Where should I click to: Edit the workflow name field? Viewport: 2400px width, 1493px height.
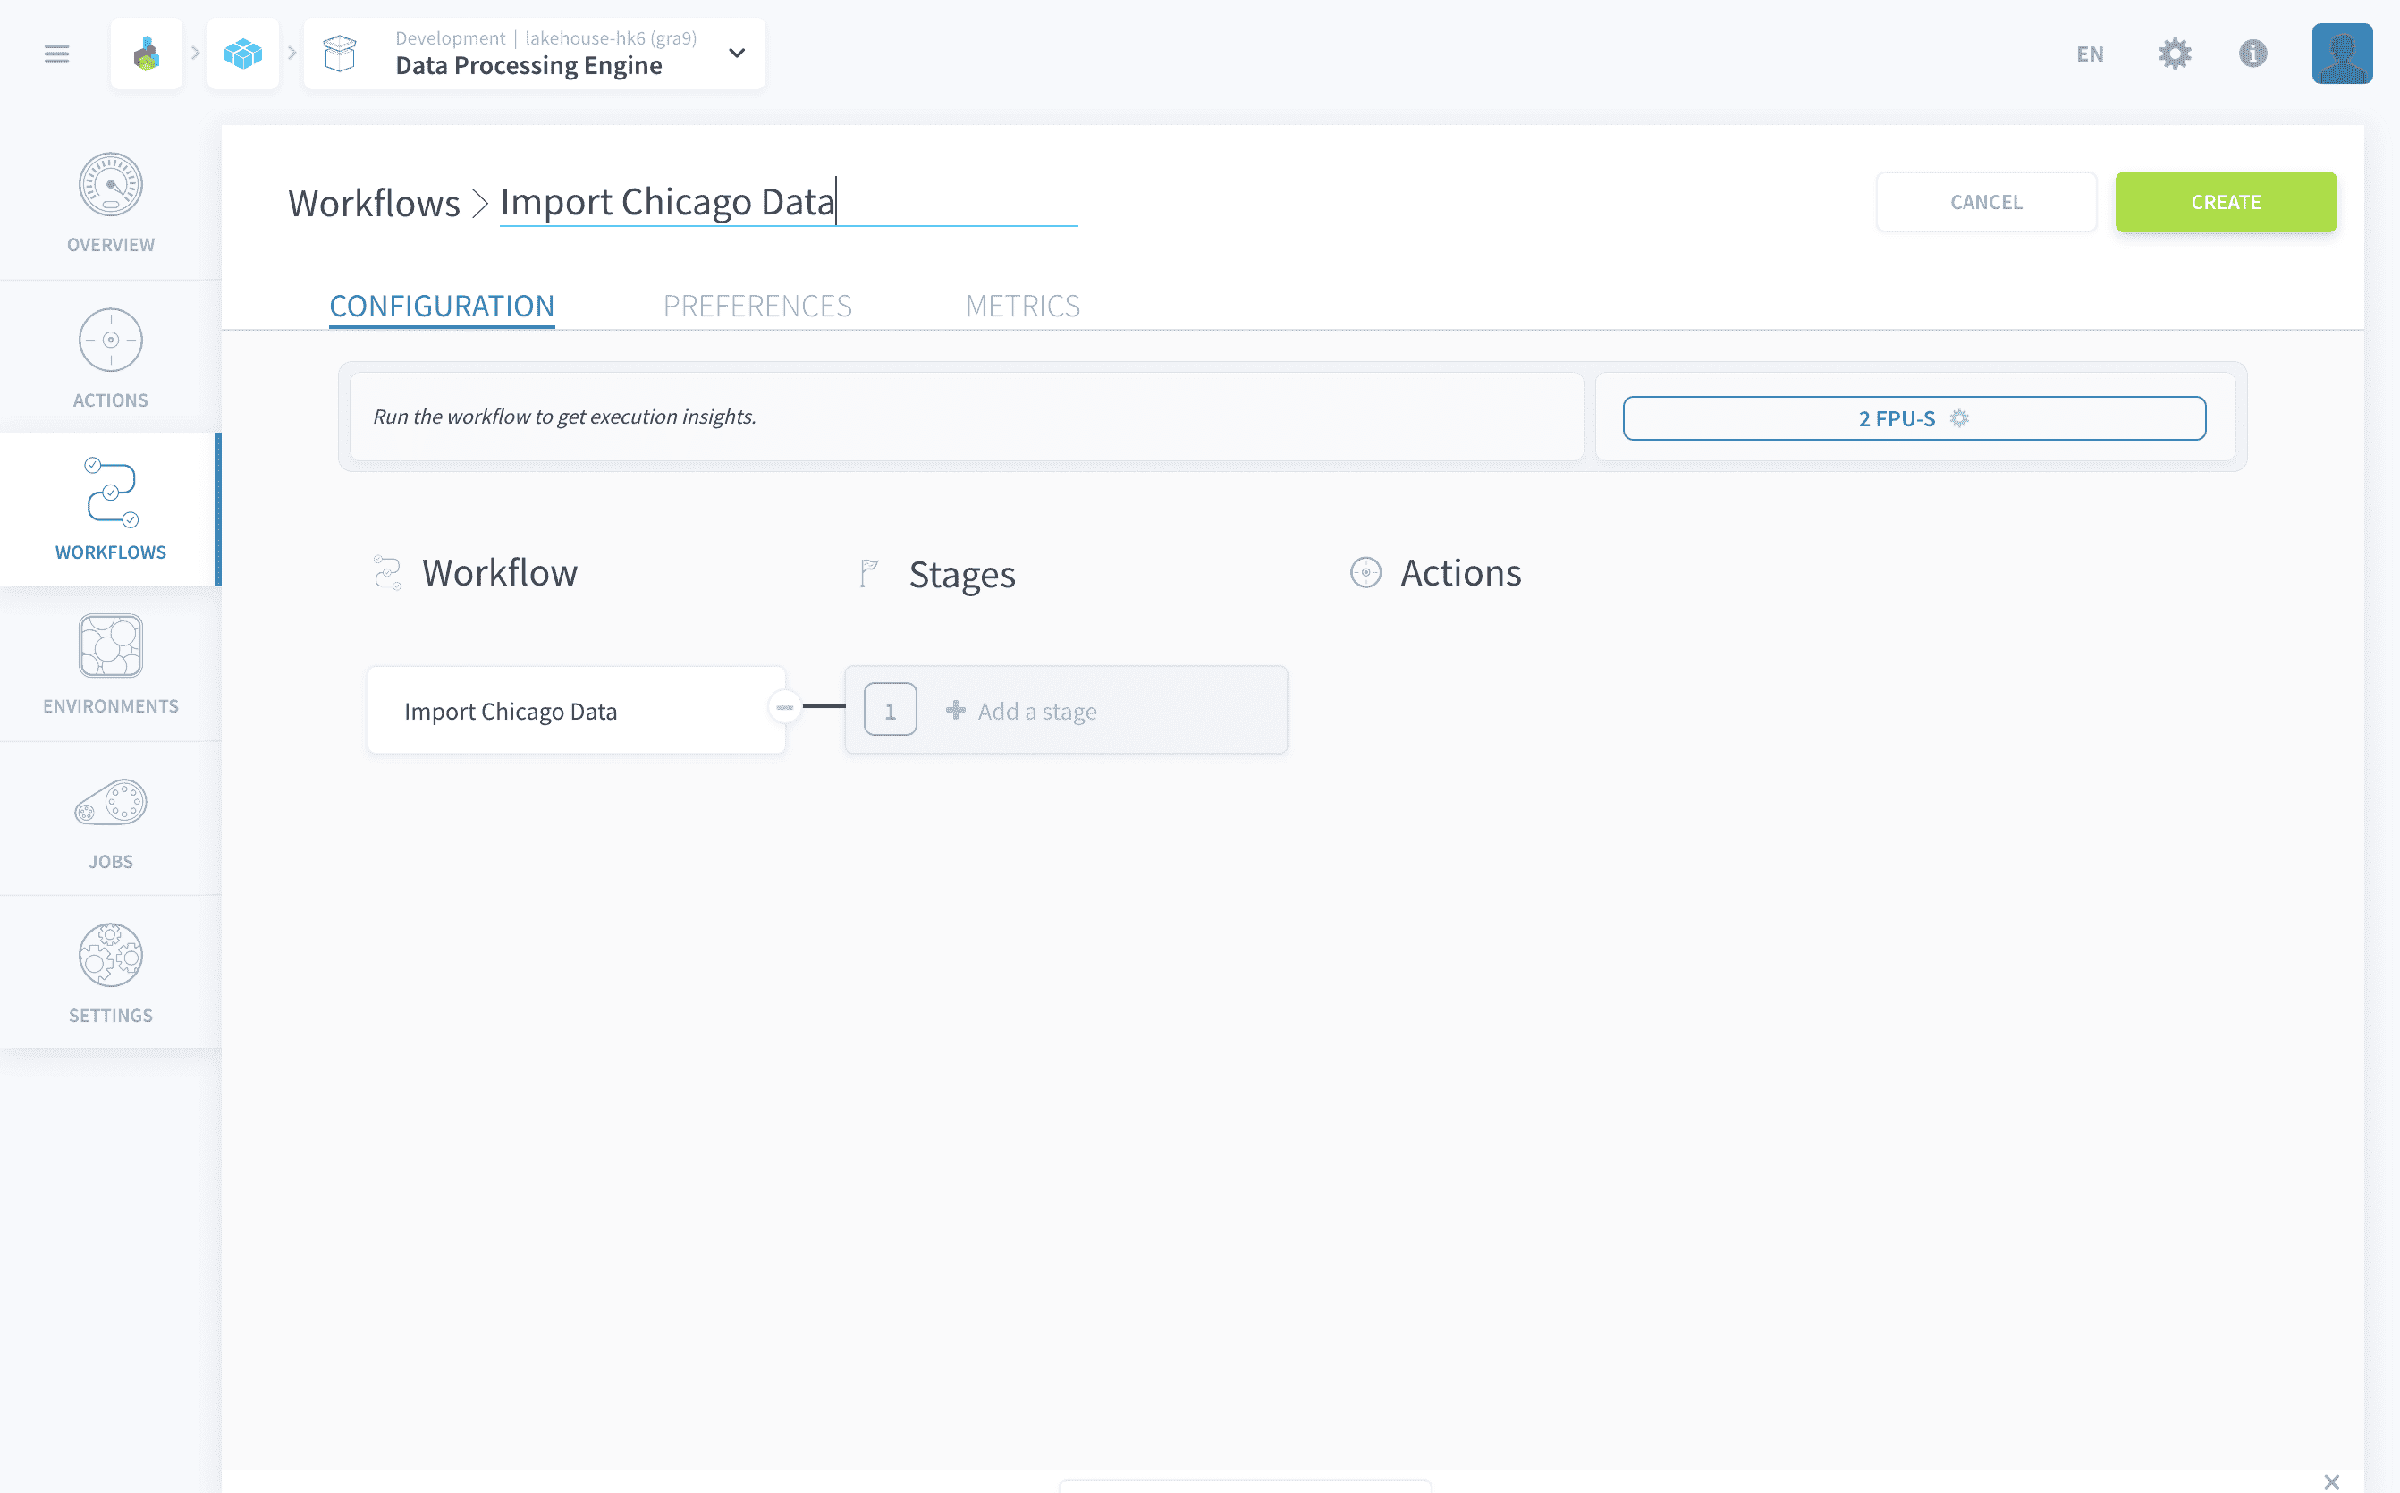788,203
